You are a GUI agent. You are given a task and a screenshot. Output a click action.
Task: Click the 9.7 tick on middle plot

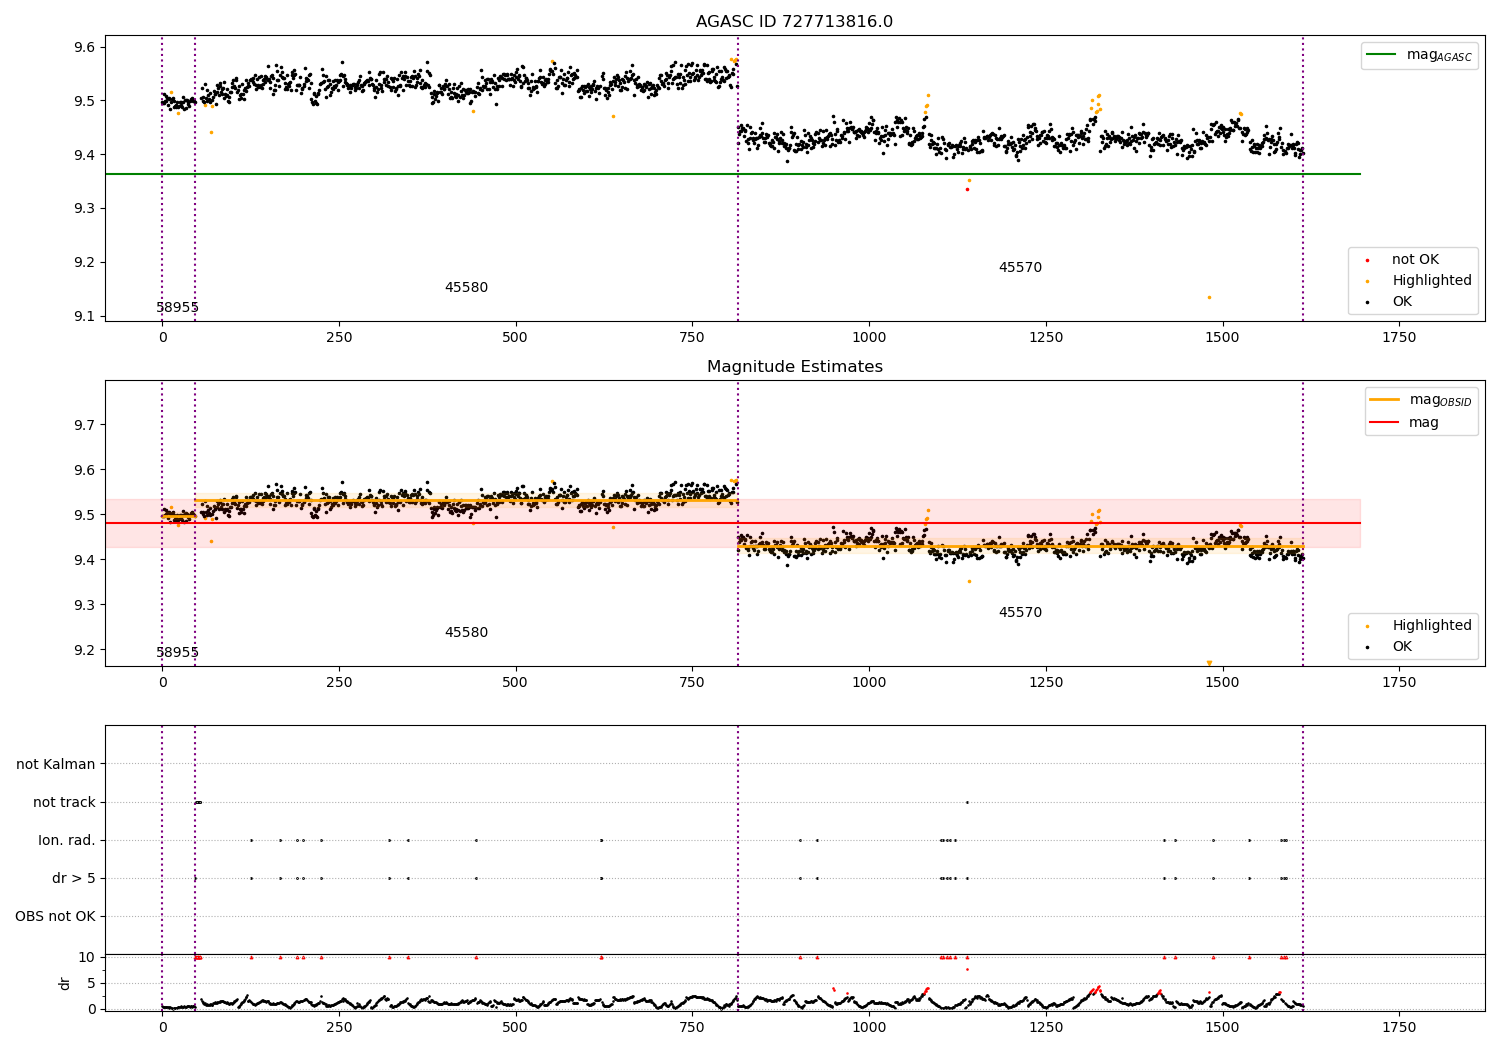(84, 425)
